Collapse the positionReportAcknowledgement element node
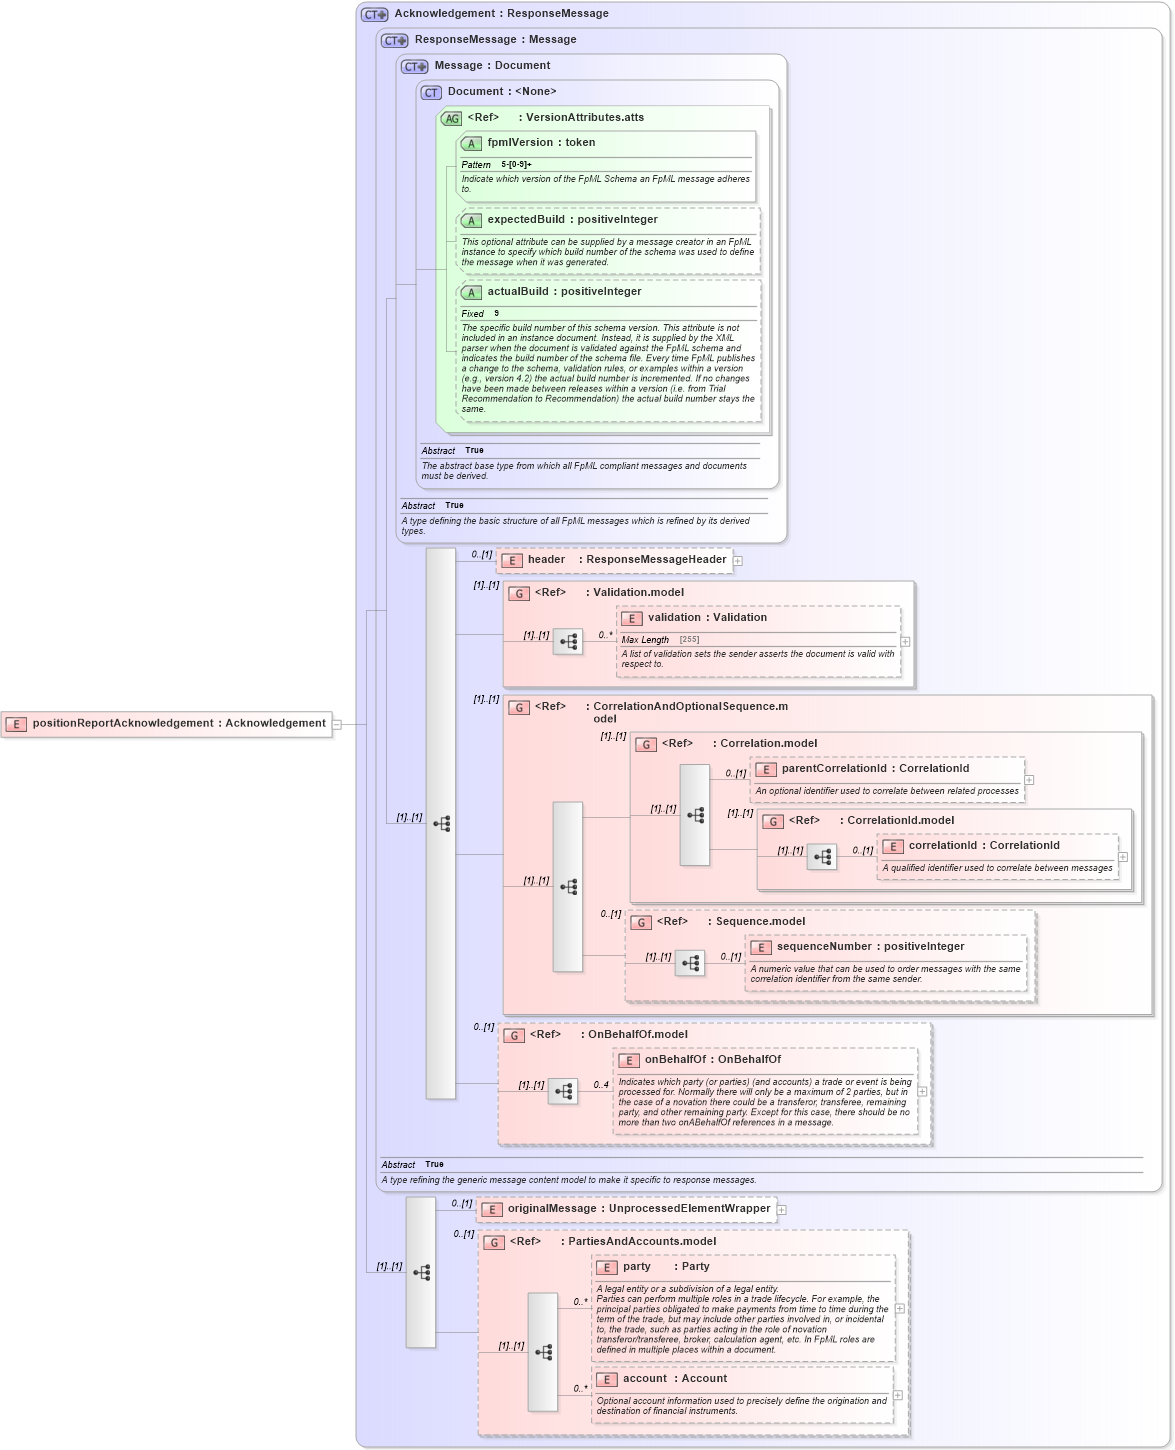 tap(337, 724)
